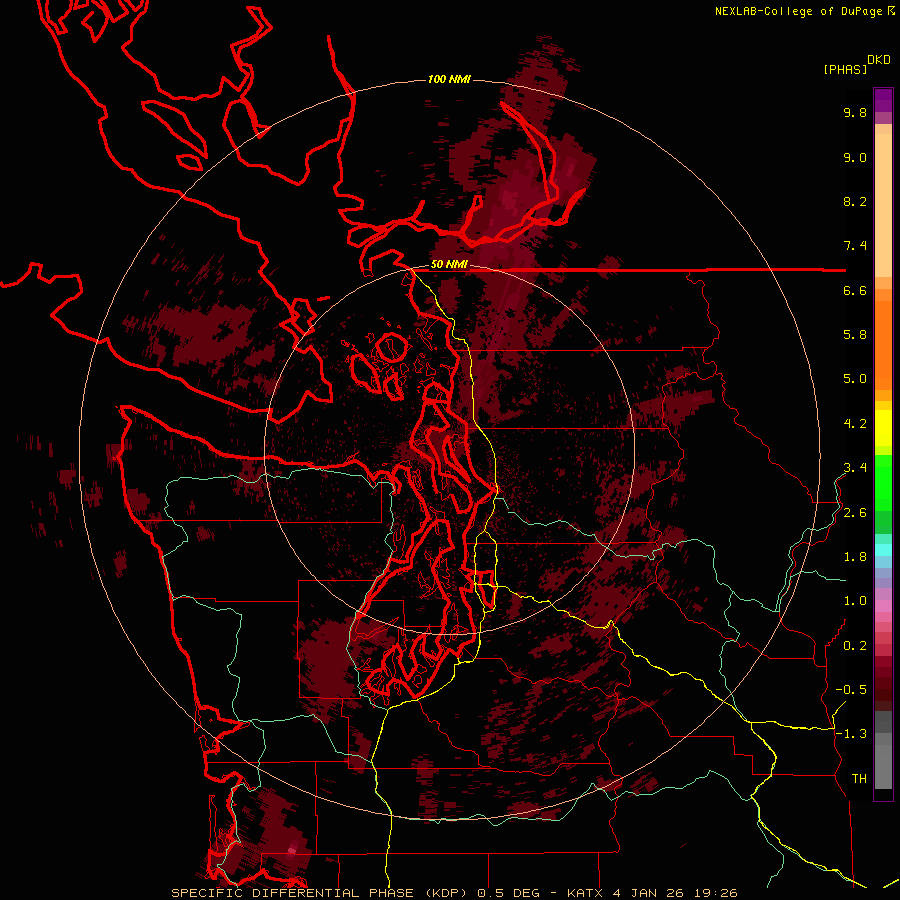Pick the yellow segment of the color bar
The image size is (900, 900).
(x=883, y=428)
